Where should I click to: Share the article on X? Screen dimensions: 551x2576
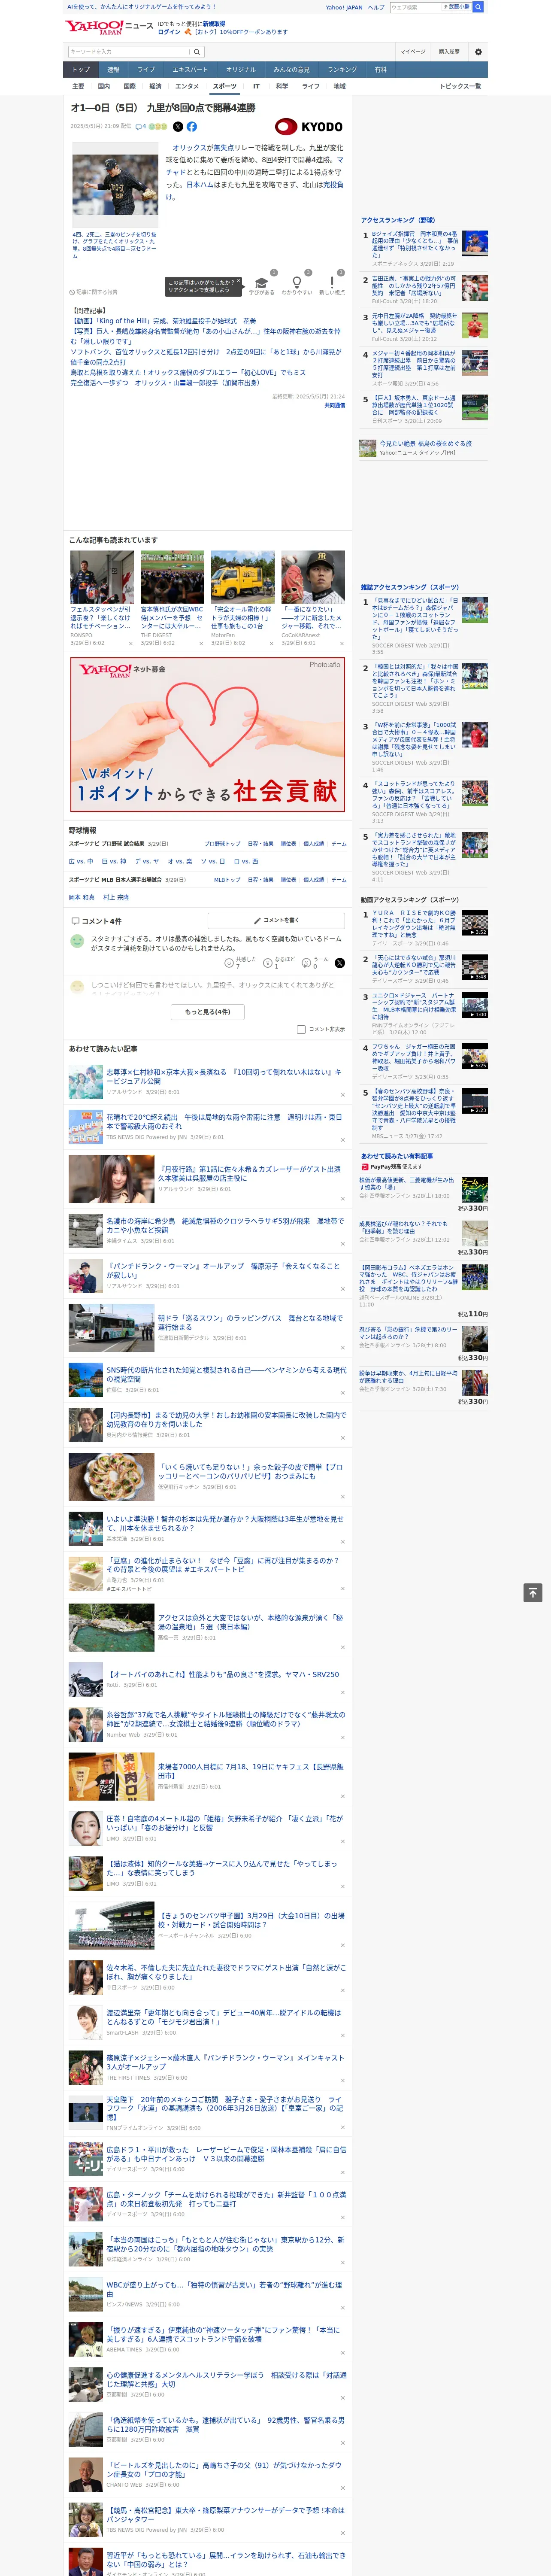point(178,127)
